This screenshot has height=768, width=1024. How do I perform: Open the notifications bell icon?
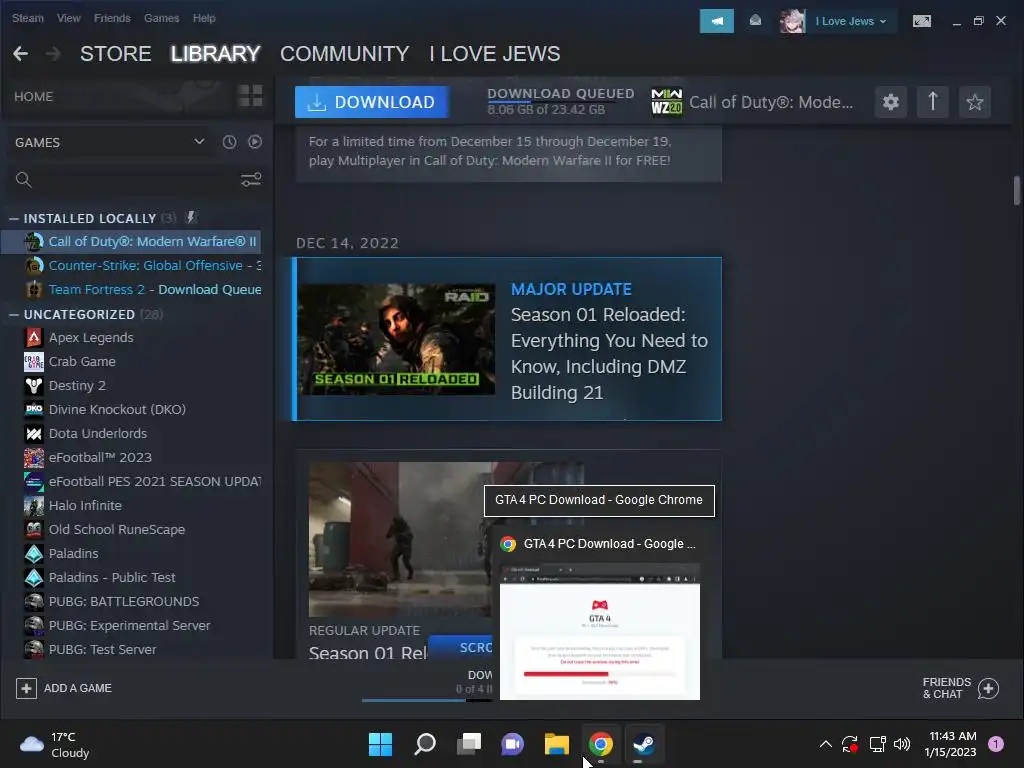click(755, 21)
